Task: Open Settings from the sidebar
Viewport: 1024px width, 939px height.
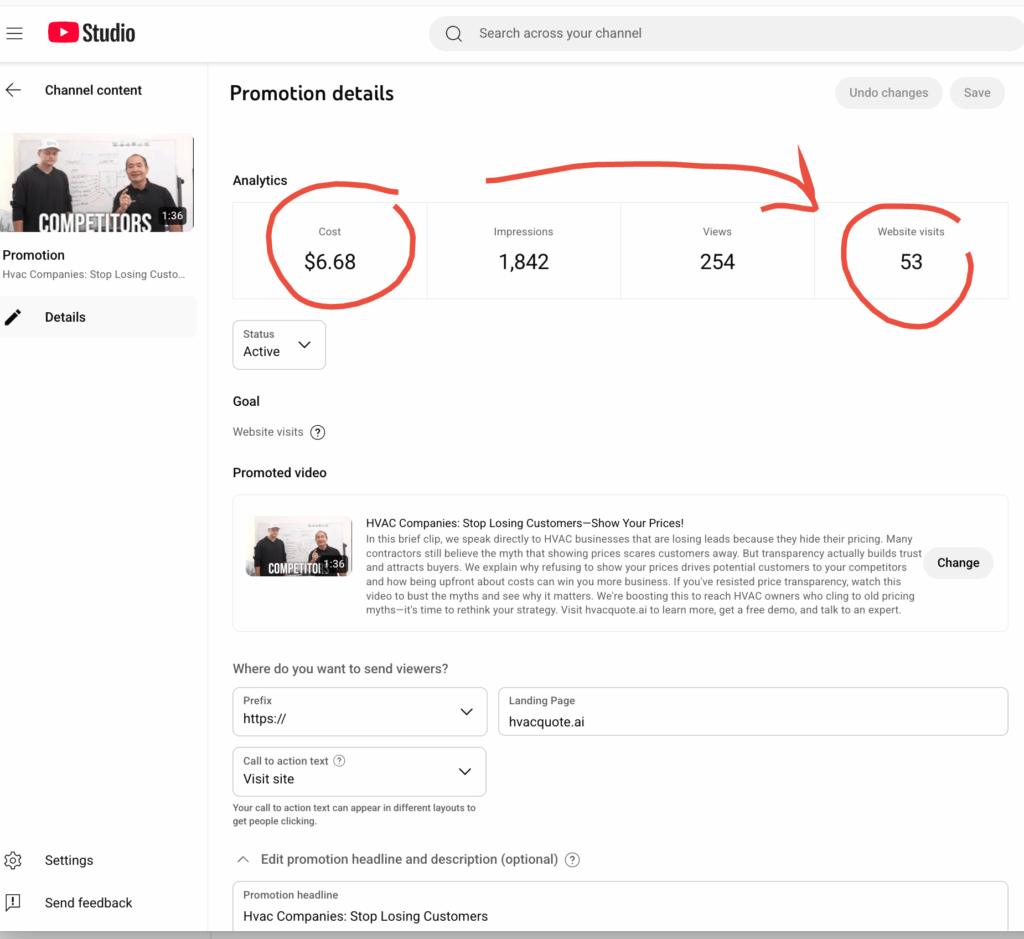Action: tap(69, 860)
